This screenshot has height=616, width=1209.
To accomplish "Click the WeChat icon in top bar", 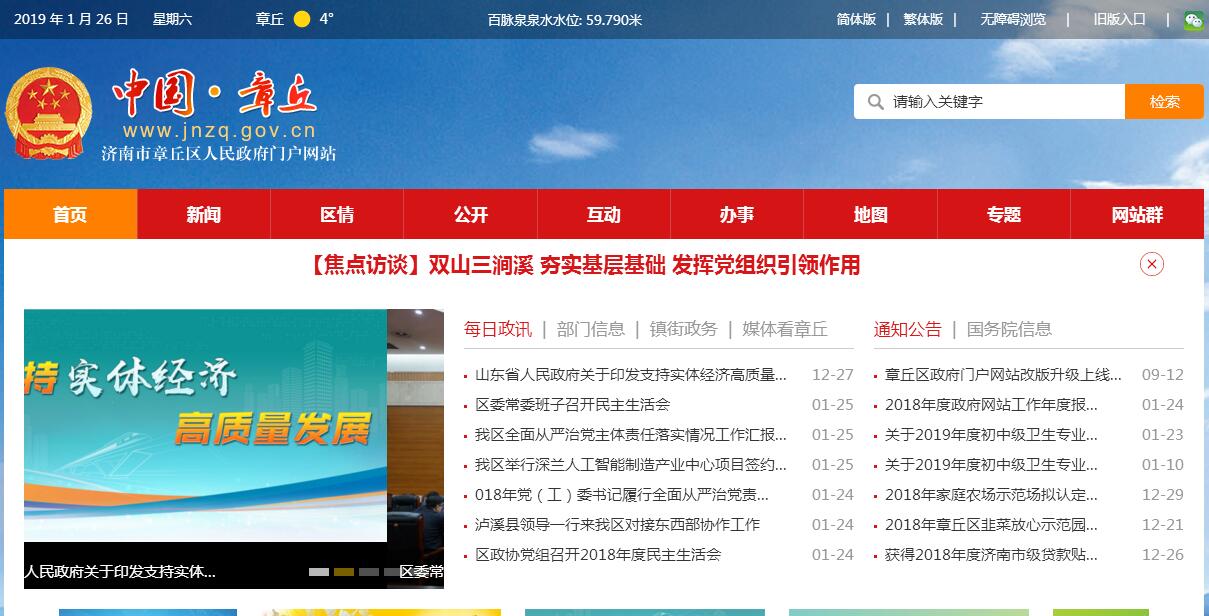I will pos(1193,20).
